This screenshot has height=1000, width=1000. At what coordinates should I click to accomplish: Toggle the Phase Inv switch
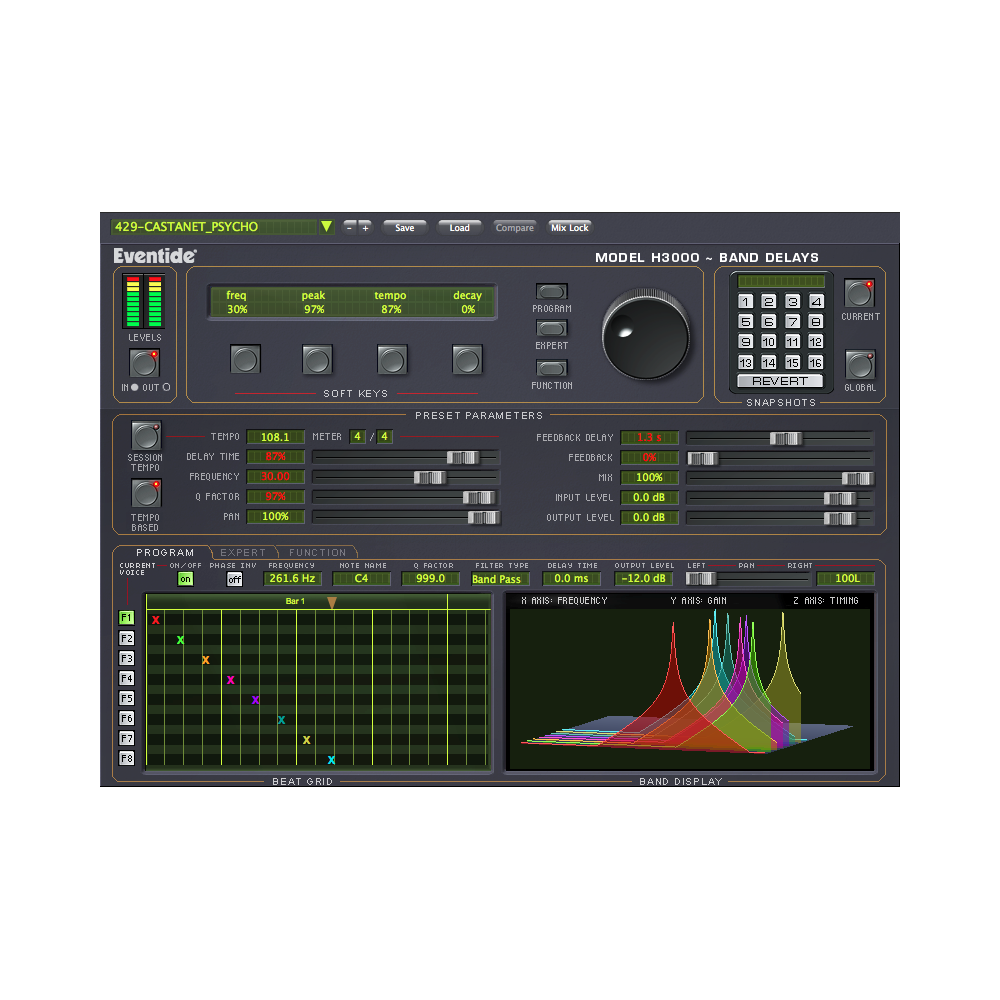click(233, 578)
